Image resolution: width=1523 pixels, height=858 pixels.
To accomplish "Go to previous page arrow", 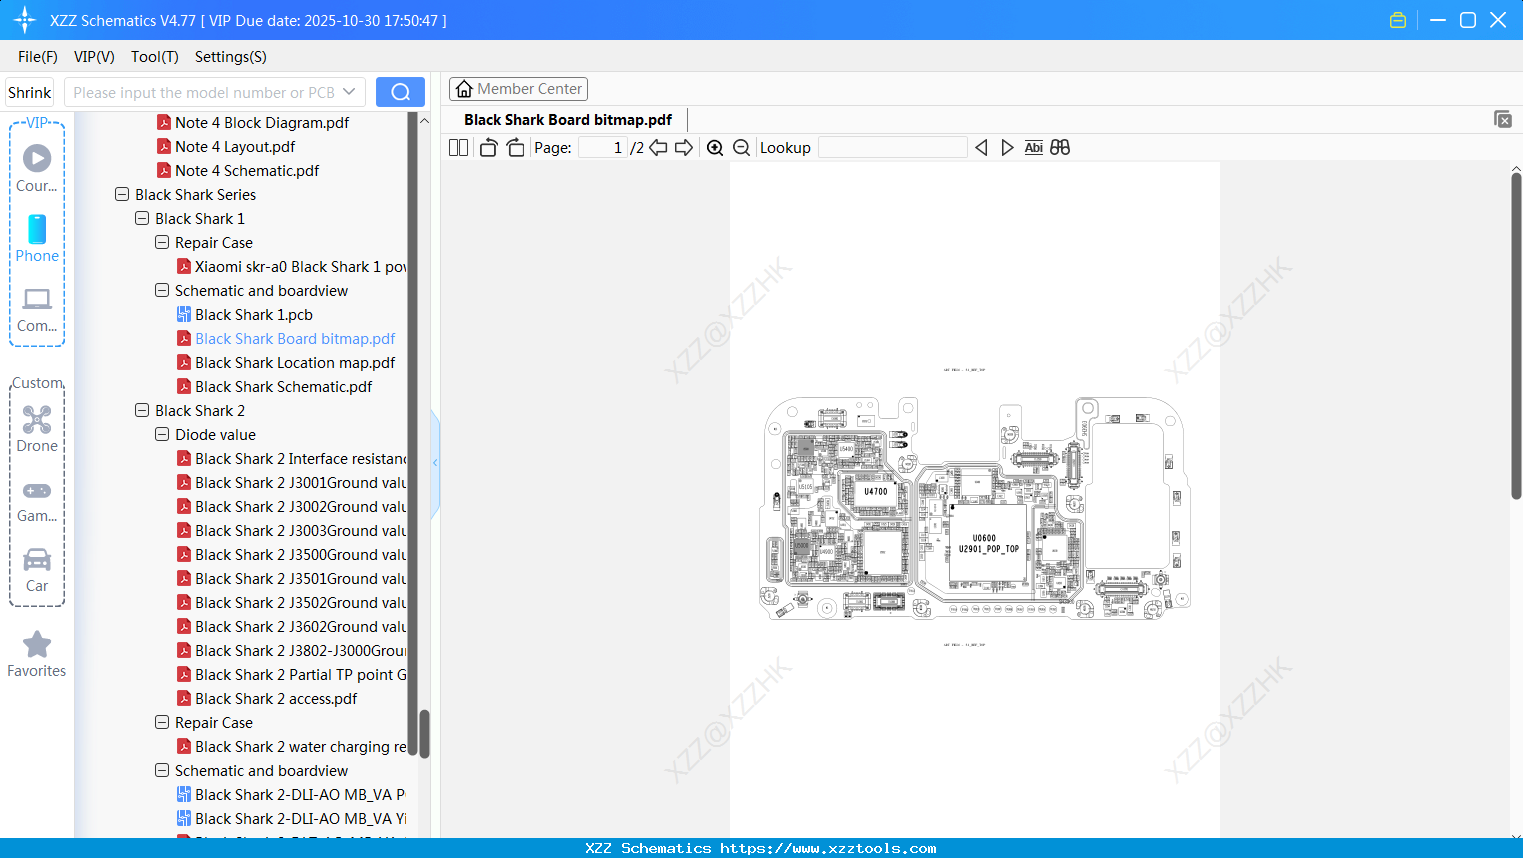I will (658, 147).
